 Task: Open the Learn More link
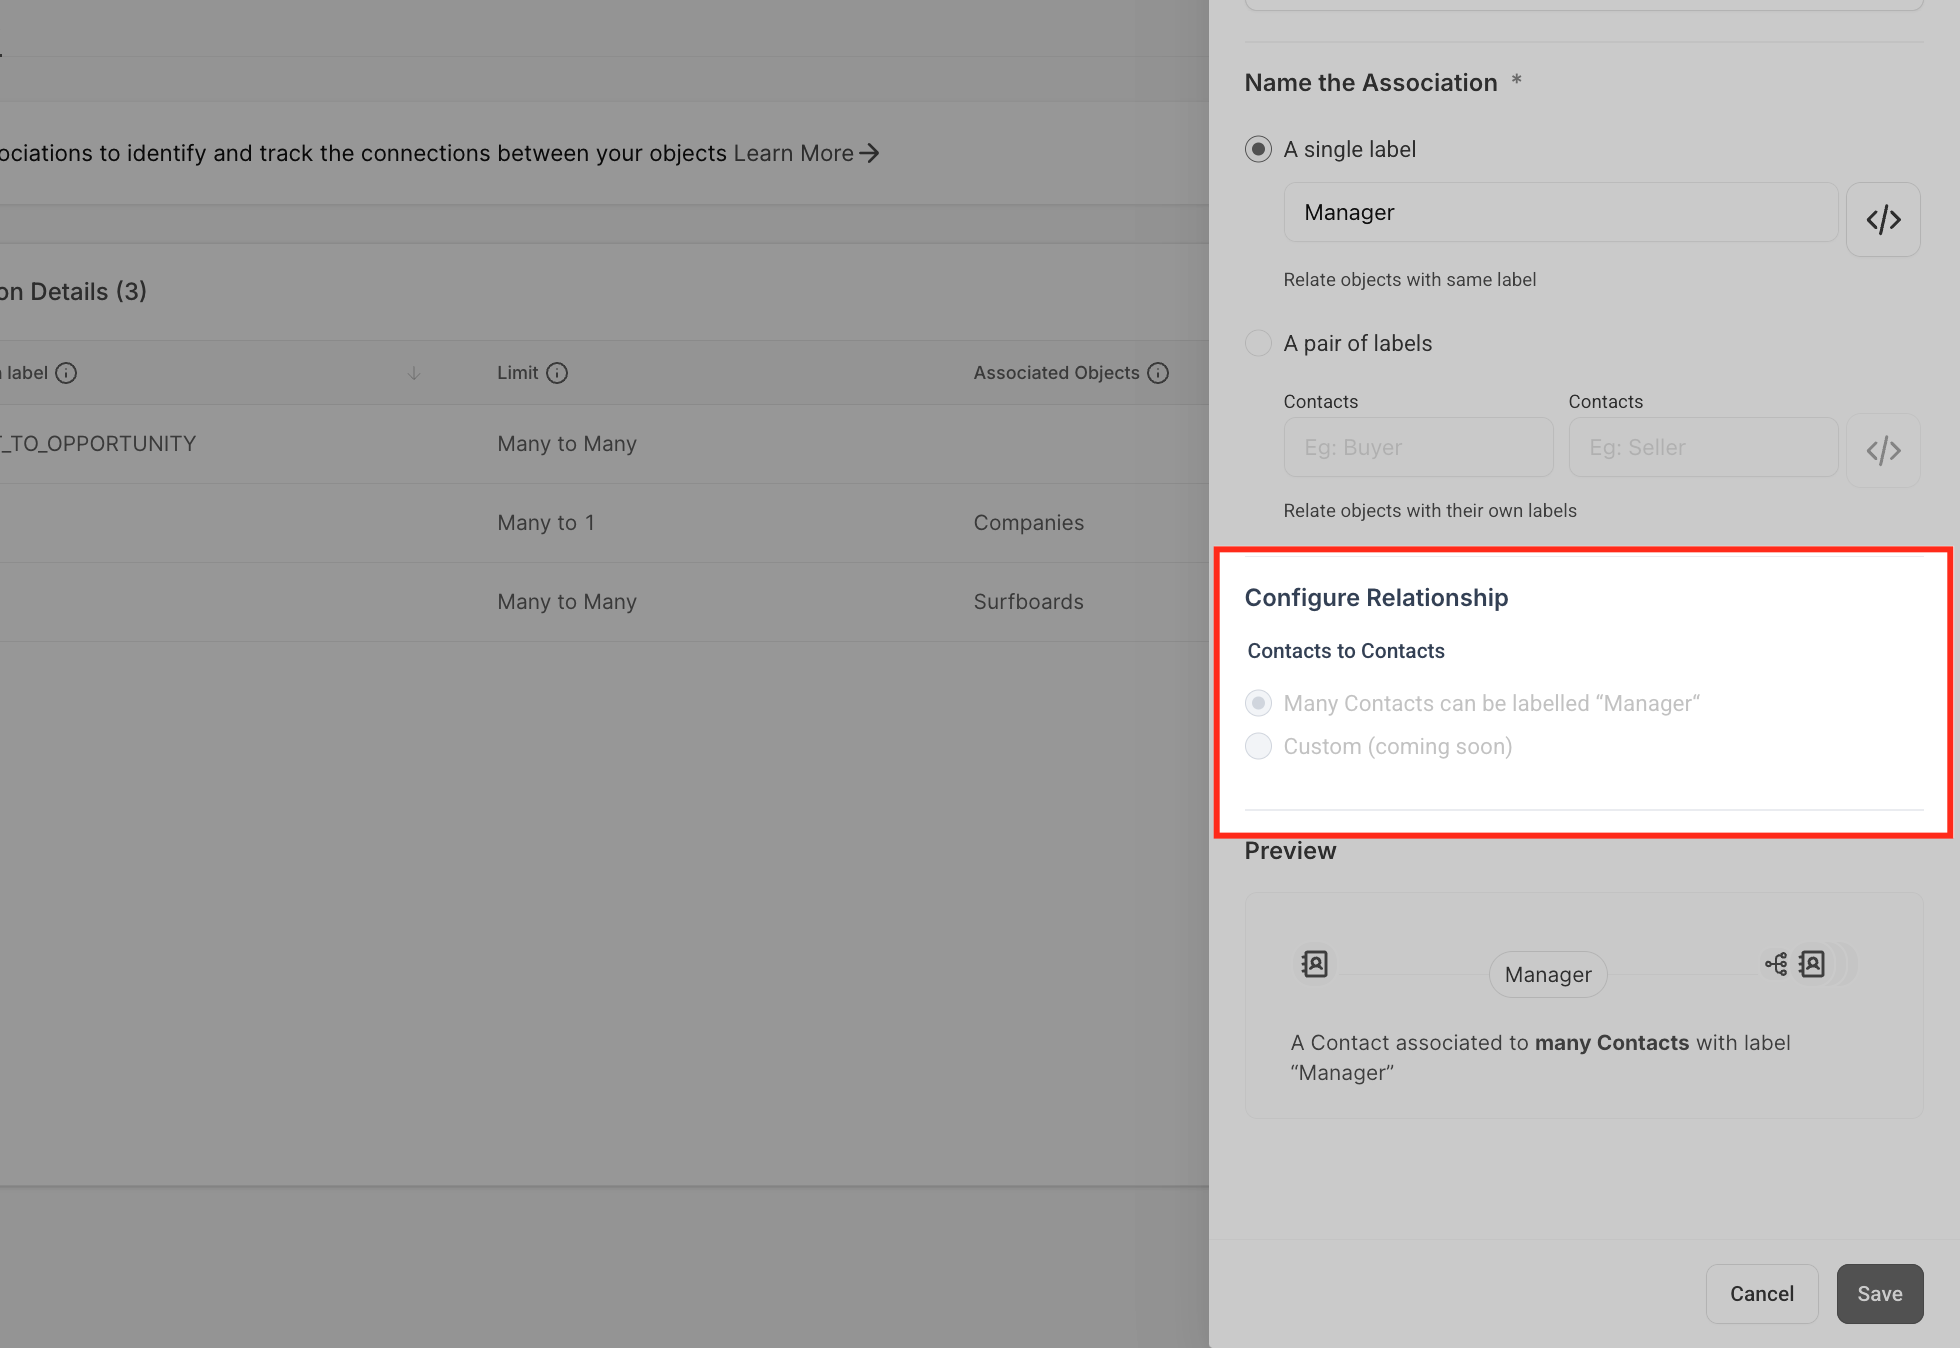tap(805, 153)
